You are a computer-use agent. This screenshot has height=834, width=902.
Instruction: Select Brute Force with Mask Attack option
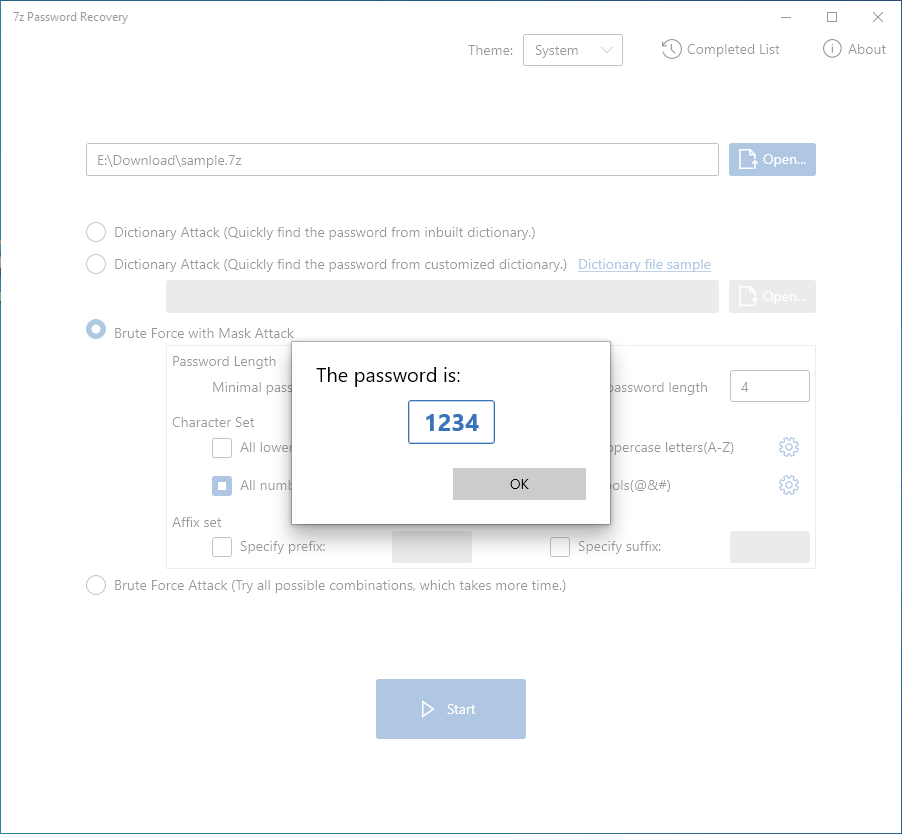96,330
